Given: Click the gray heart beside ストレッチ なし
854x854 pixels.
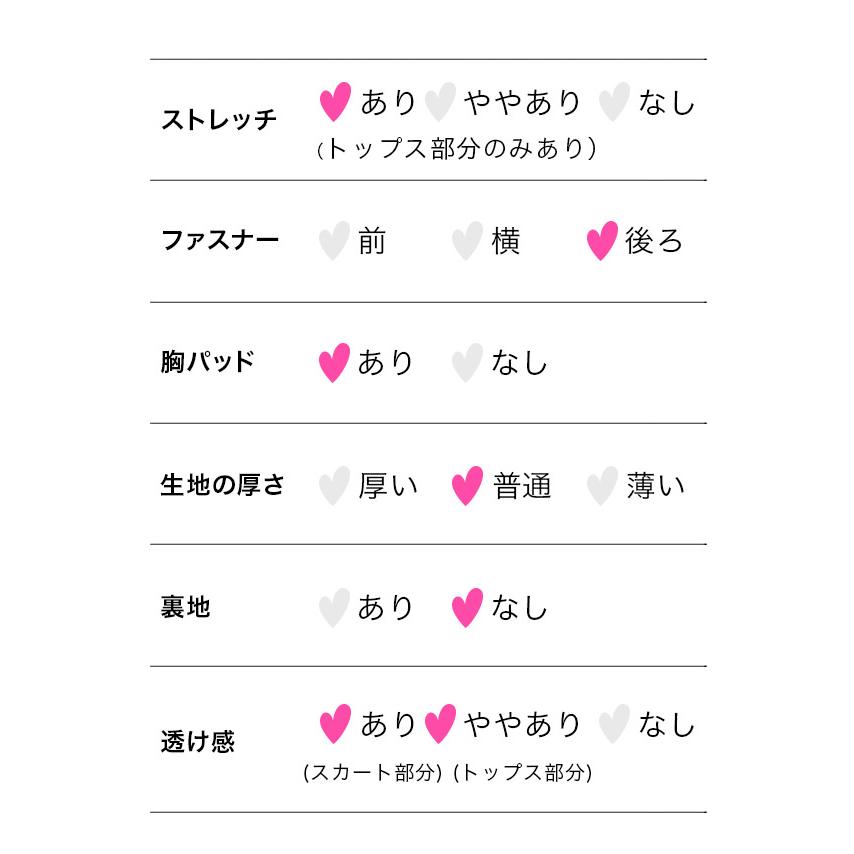Looking at the screenshot, I should [613, 102].
